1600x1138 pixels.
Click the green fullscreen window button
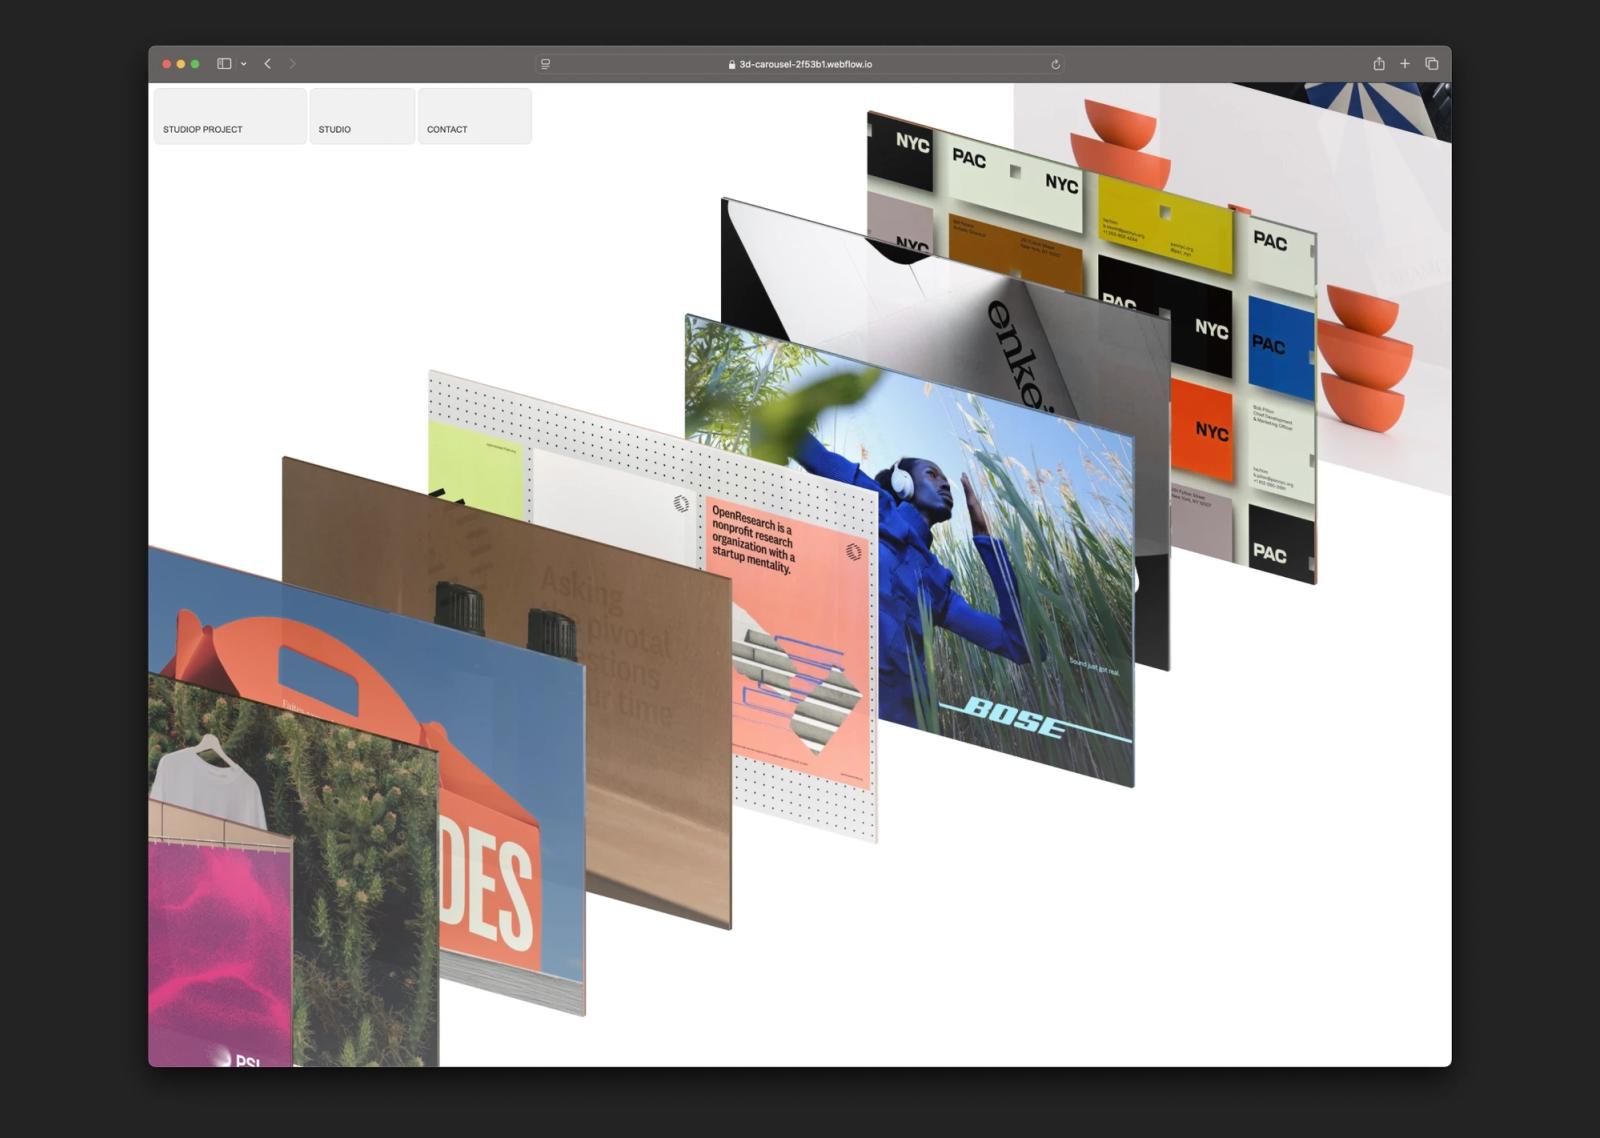[x=195, y=64]
